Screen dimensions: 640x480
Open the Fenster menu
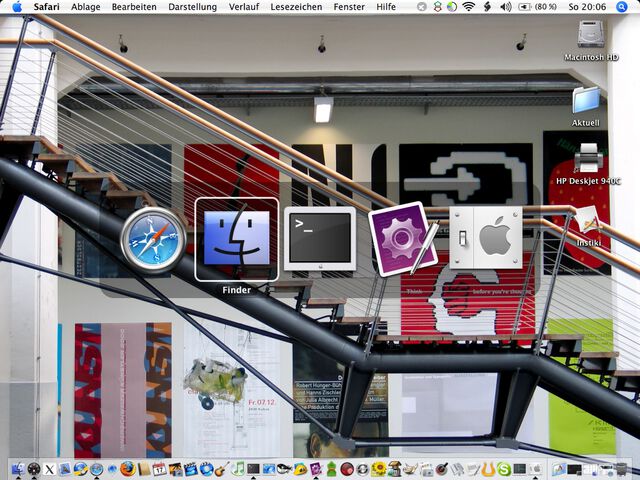(x=349, y=7)
